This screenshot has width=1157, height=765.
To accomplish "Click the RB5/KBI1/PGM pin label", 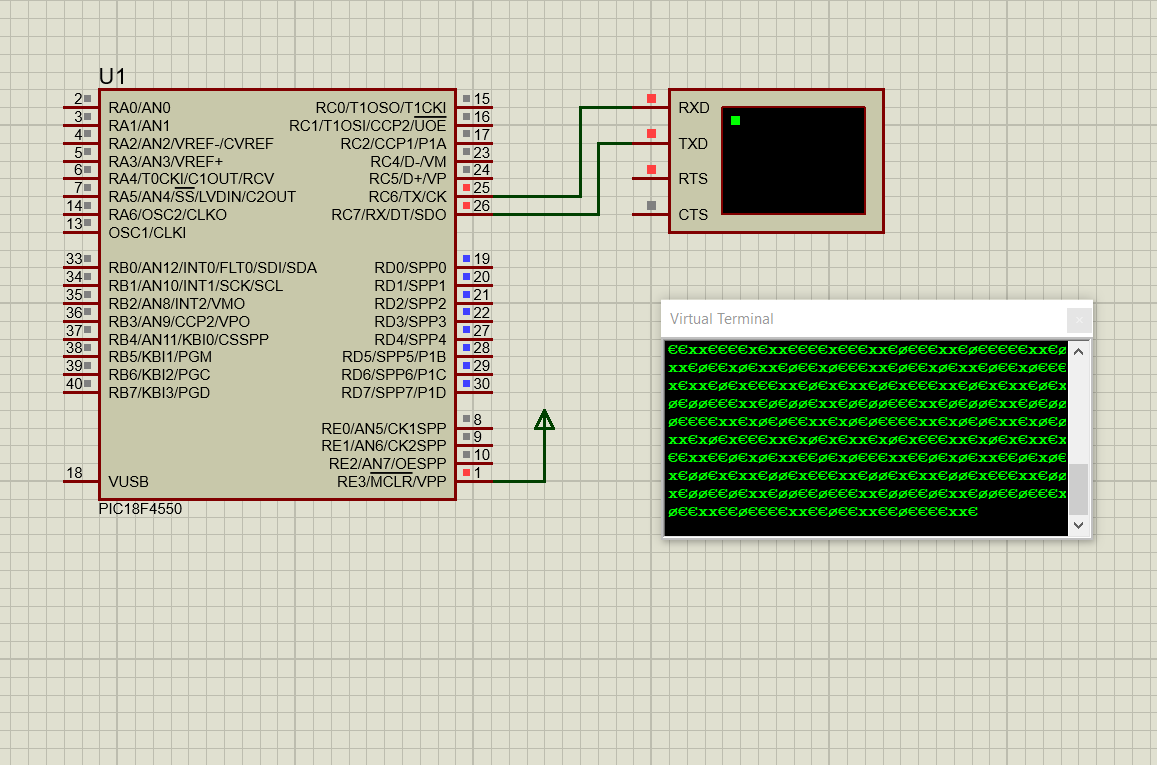I will [160, 357].
